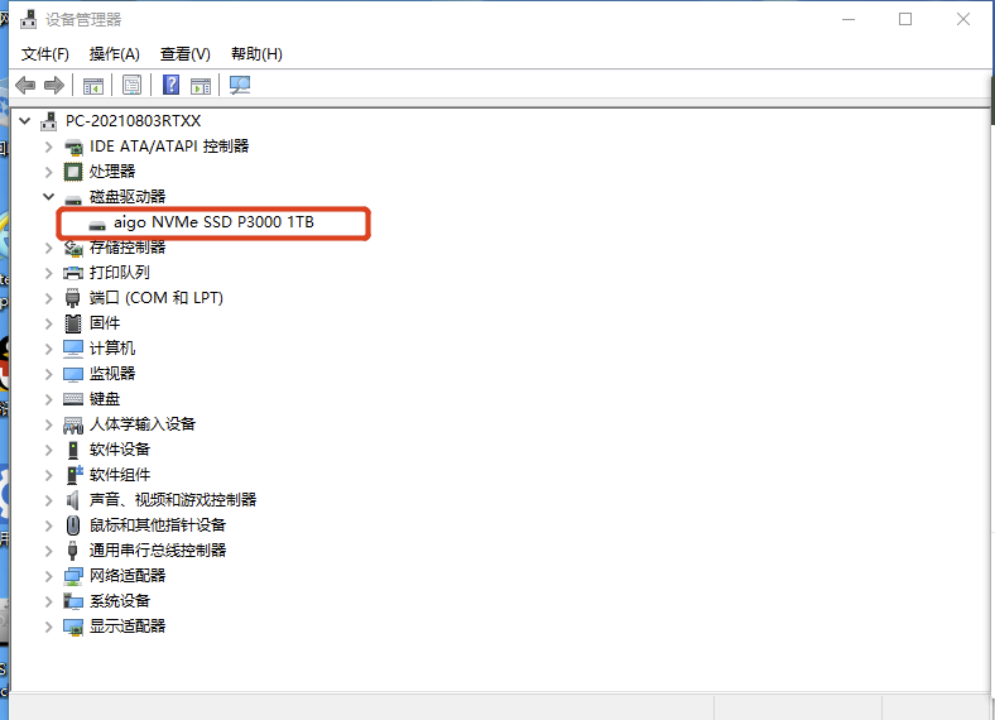Screen dimensions: 995x720
Task: Expand the 网络适配器 network adapters node
Action: tap(48, 575)
